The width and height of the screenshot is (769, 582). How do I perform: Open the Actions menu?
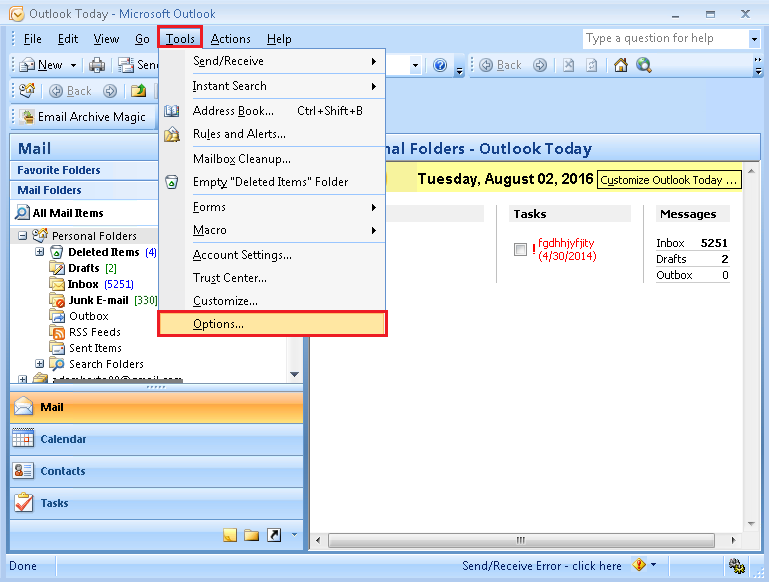pos(231,39)
